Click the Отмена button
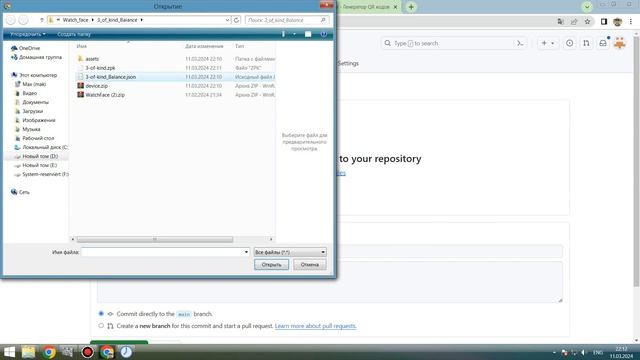This screenshot has height=360, width=640. tap(310, 264)
